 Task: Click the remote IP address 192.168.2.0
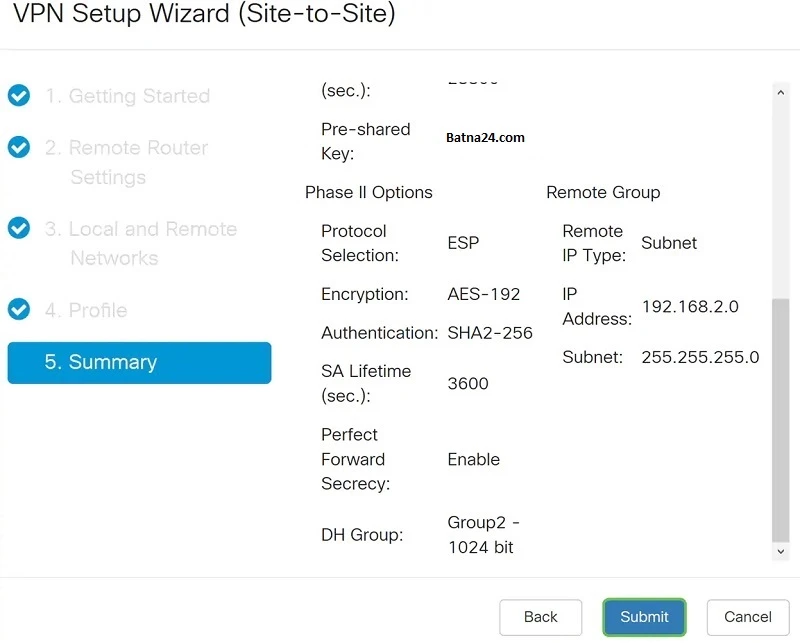(x=690, y=307)
